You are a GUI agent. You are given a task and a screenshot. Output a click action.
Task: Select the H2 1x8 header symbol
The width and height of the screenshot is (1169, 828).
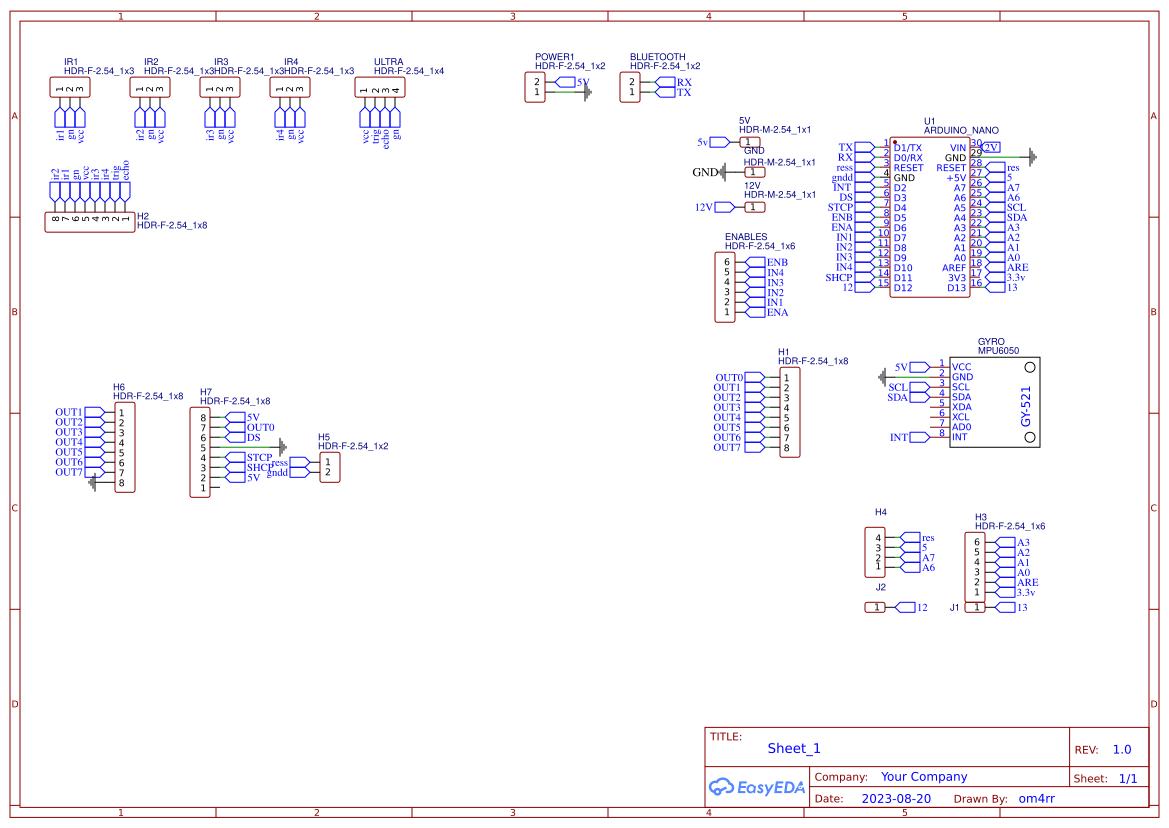tap(90, 222)
